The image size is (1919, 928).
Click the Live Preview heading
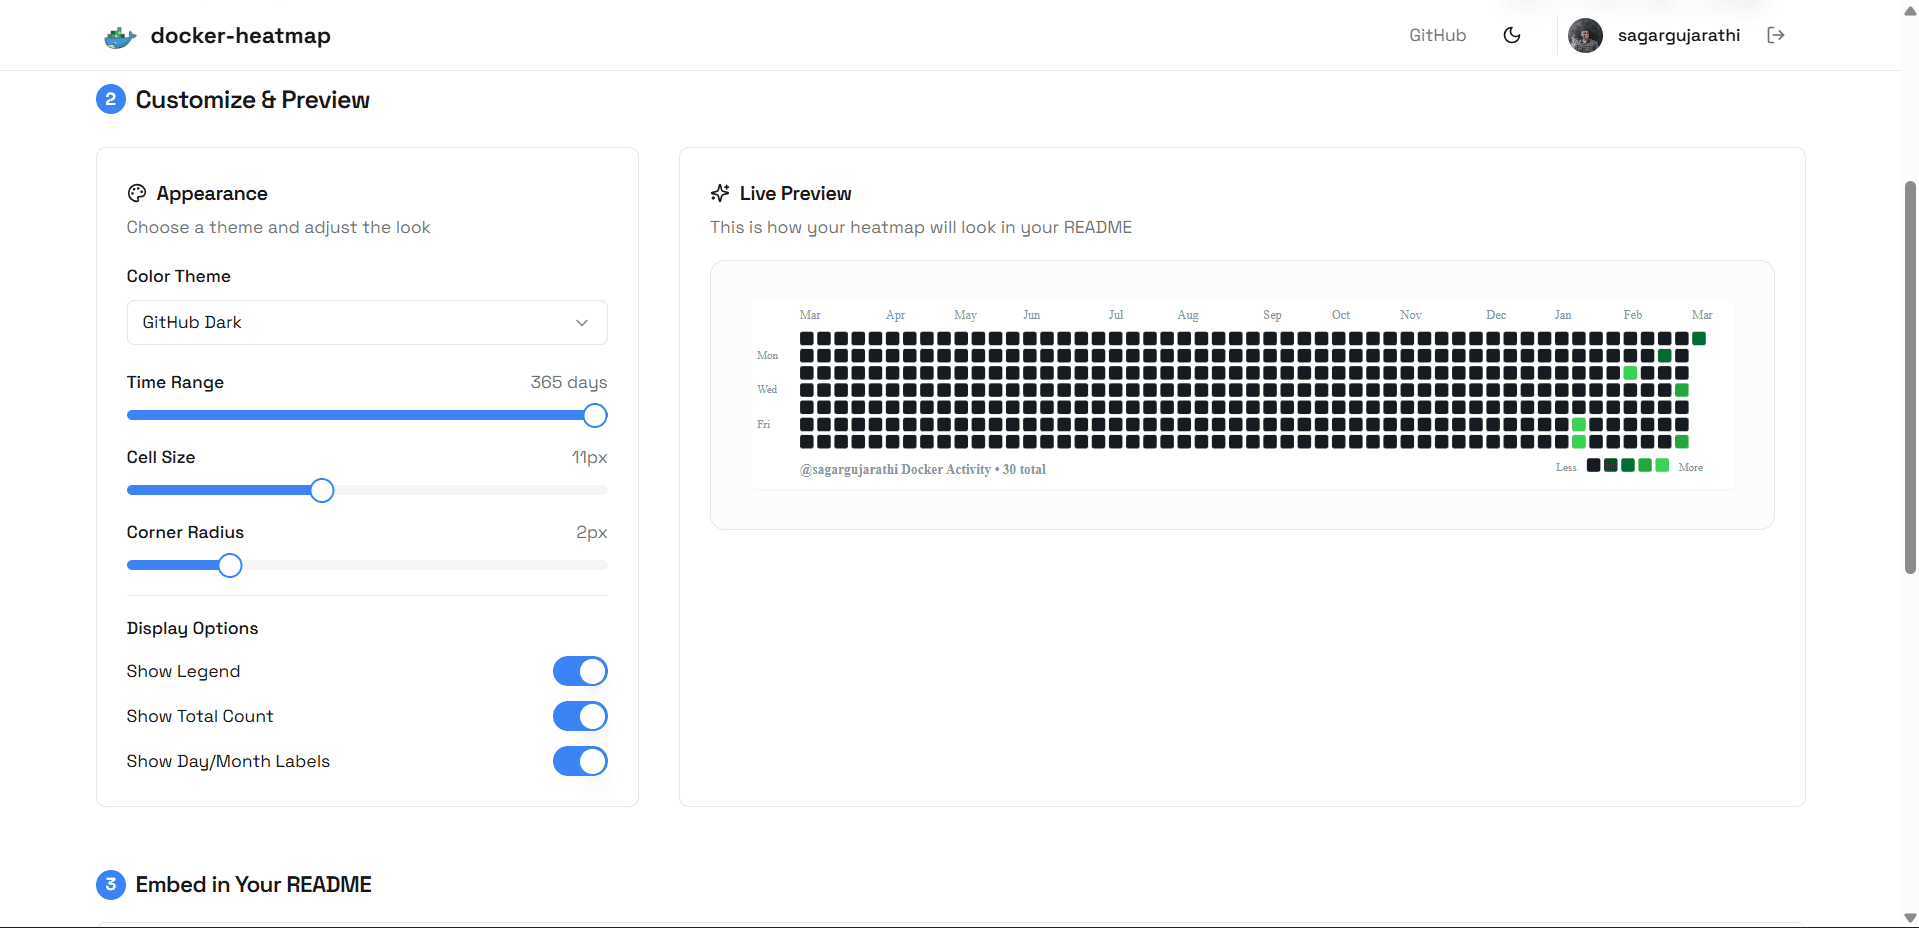point(795,193)
